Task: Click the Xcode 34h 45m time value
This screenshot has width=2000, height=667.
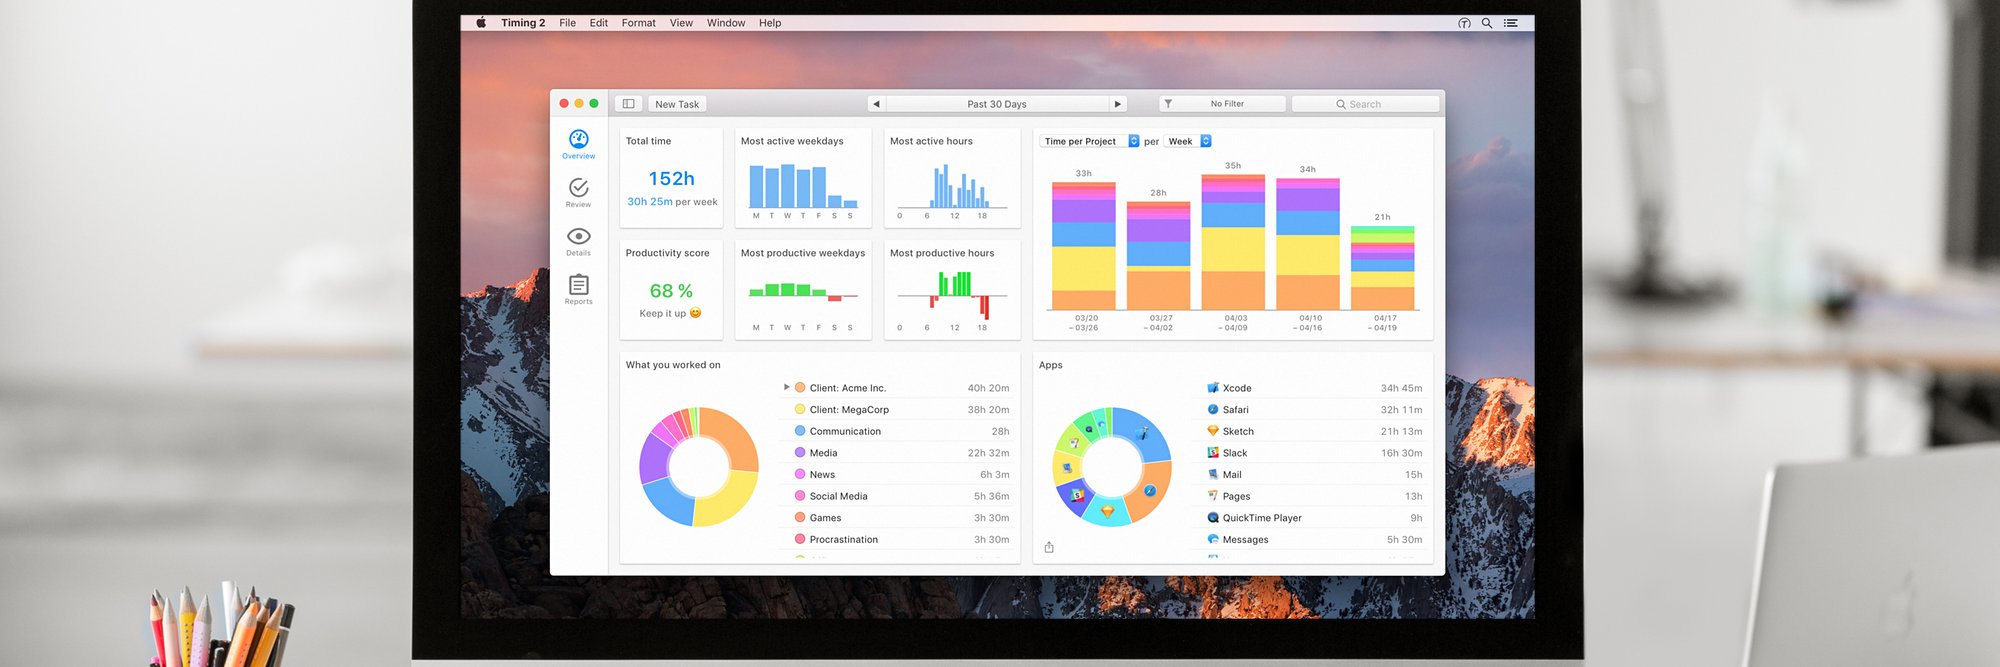Action: coord(1401,388)
